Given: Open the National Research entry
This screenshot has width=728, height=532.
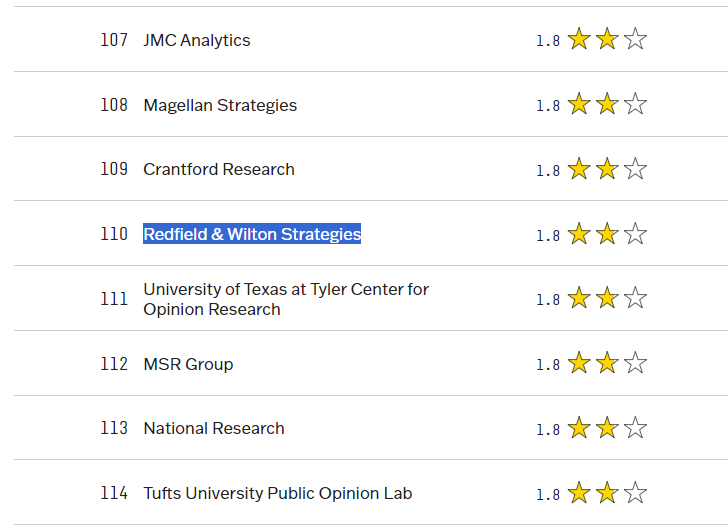Looking at the screenshot, I should point(214,428).
